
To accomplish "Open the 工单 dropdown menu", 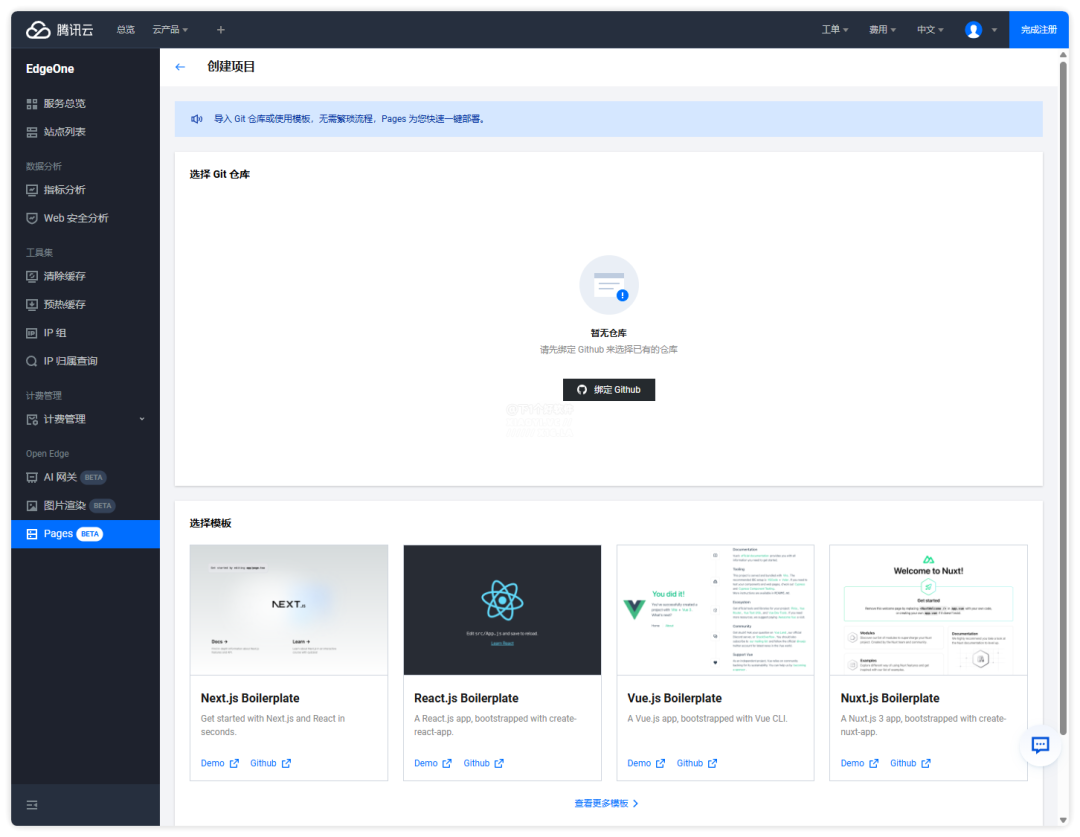I will pos(835,30).
